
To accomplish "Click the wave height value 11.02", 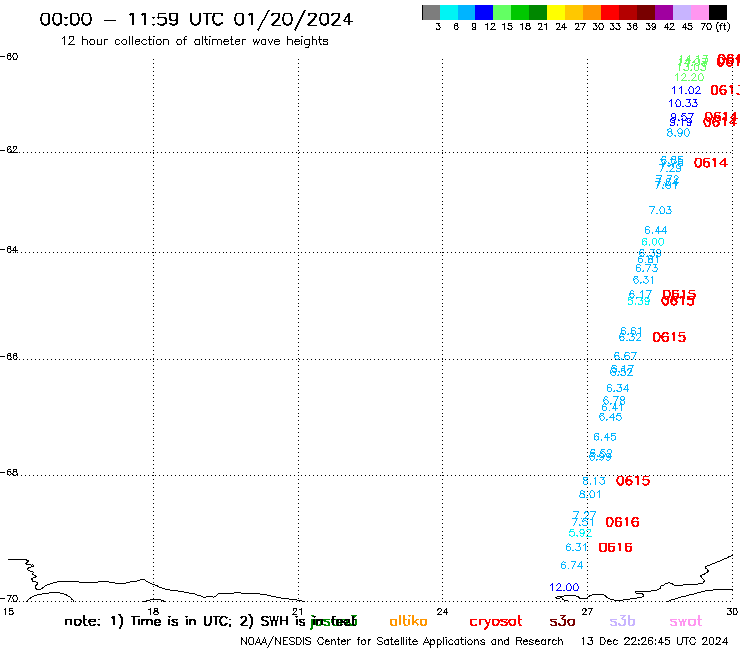I will click(x=686, y=90).
